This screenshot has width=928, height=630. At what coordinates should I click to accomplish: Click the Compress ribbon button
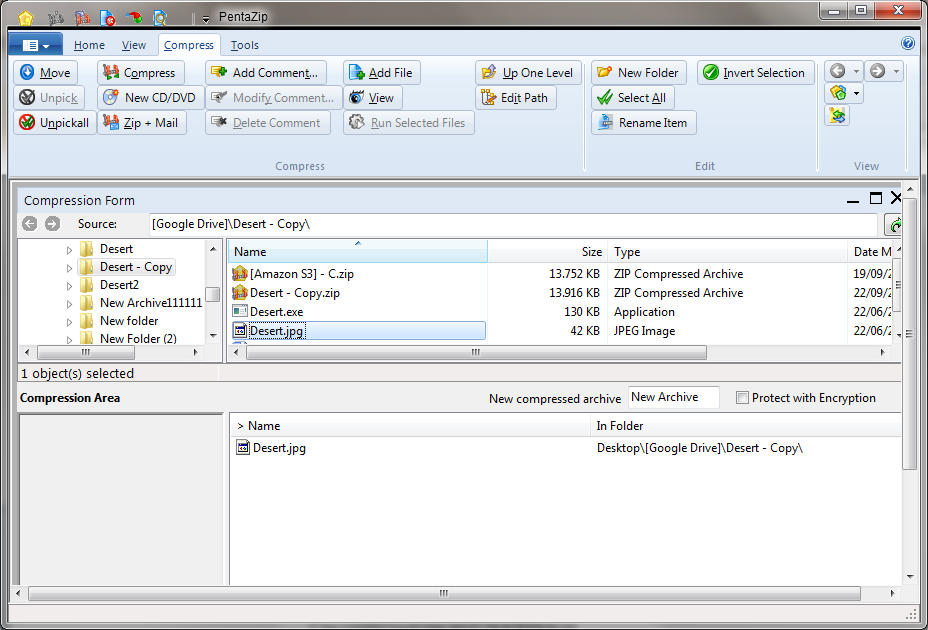141,73
